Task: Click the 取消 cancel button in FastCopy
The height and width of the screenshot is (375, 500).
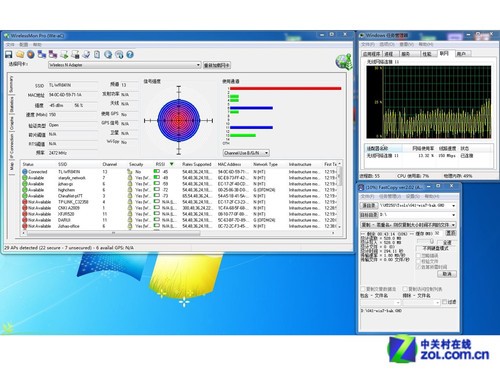Action: (x=447, y=274)
